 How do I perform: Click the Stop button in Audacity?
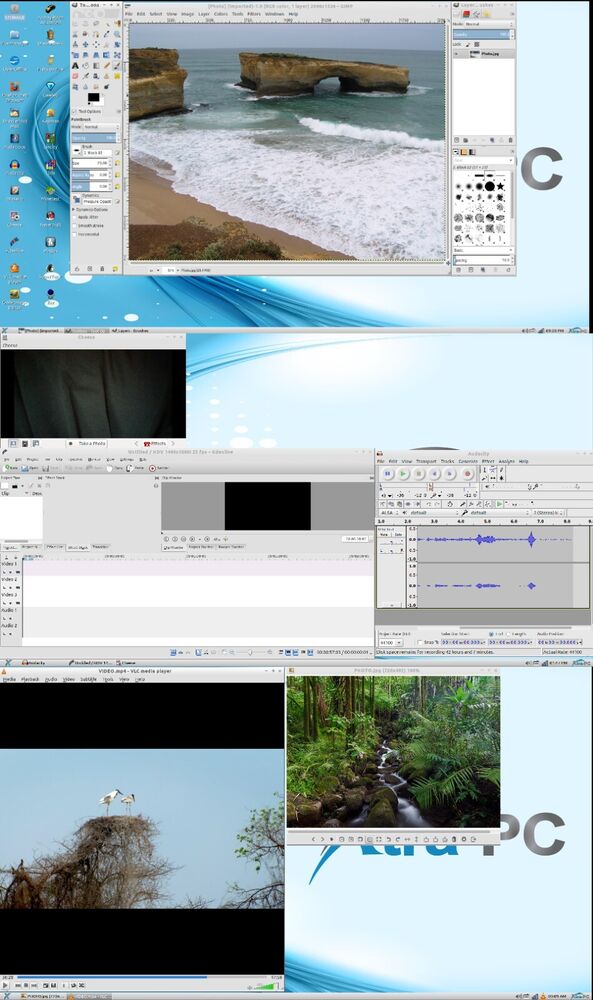click(x=419, y=473)
